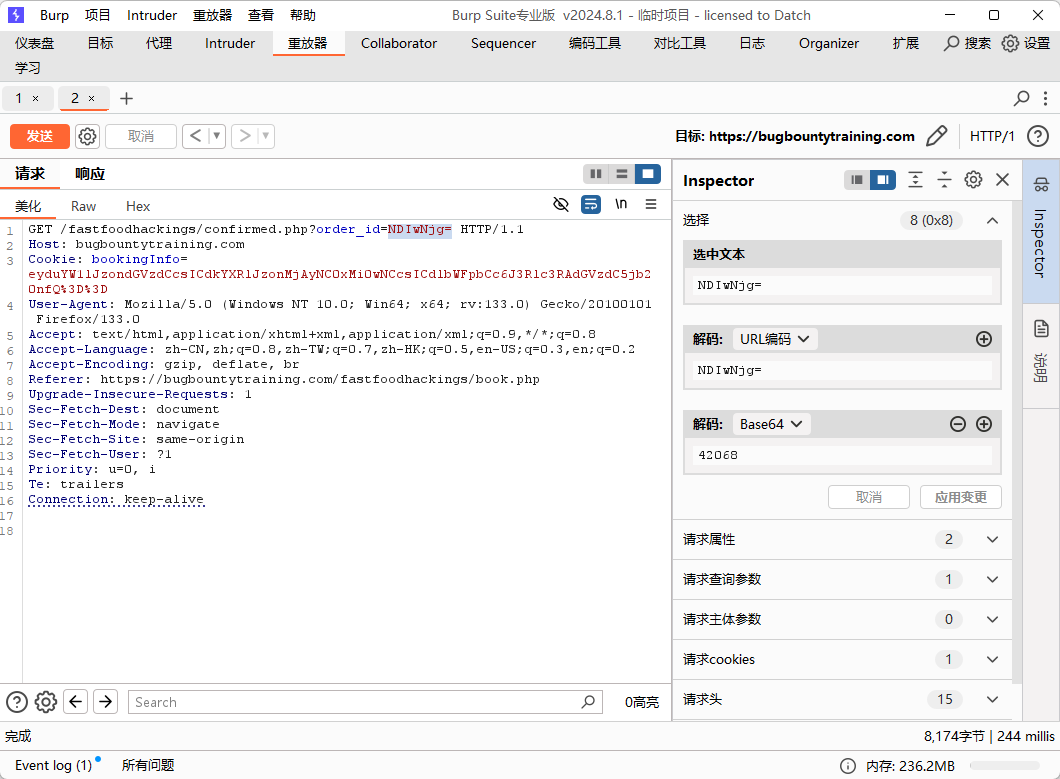Set Inspector right-docked layout toggle
Screen dimensions: 1060x779
[x=883, y=180]
